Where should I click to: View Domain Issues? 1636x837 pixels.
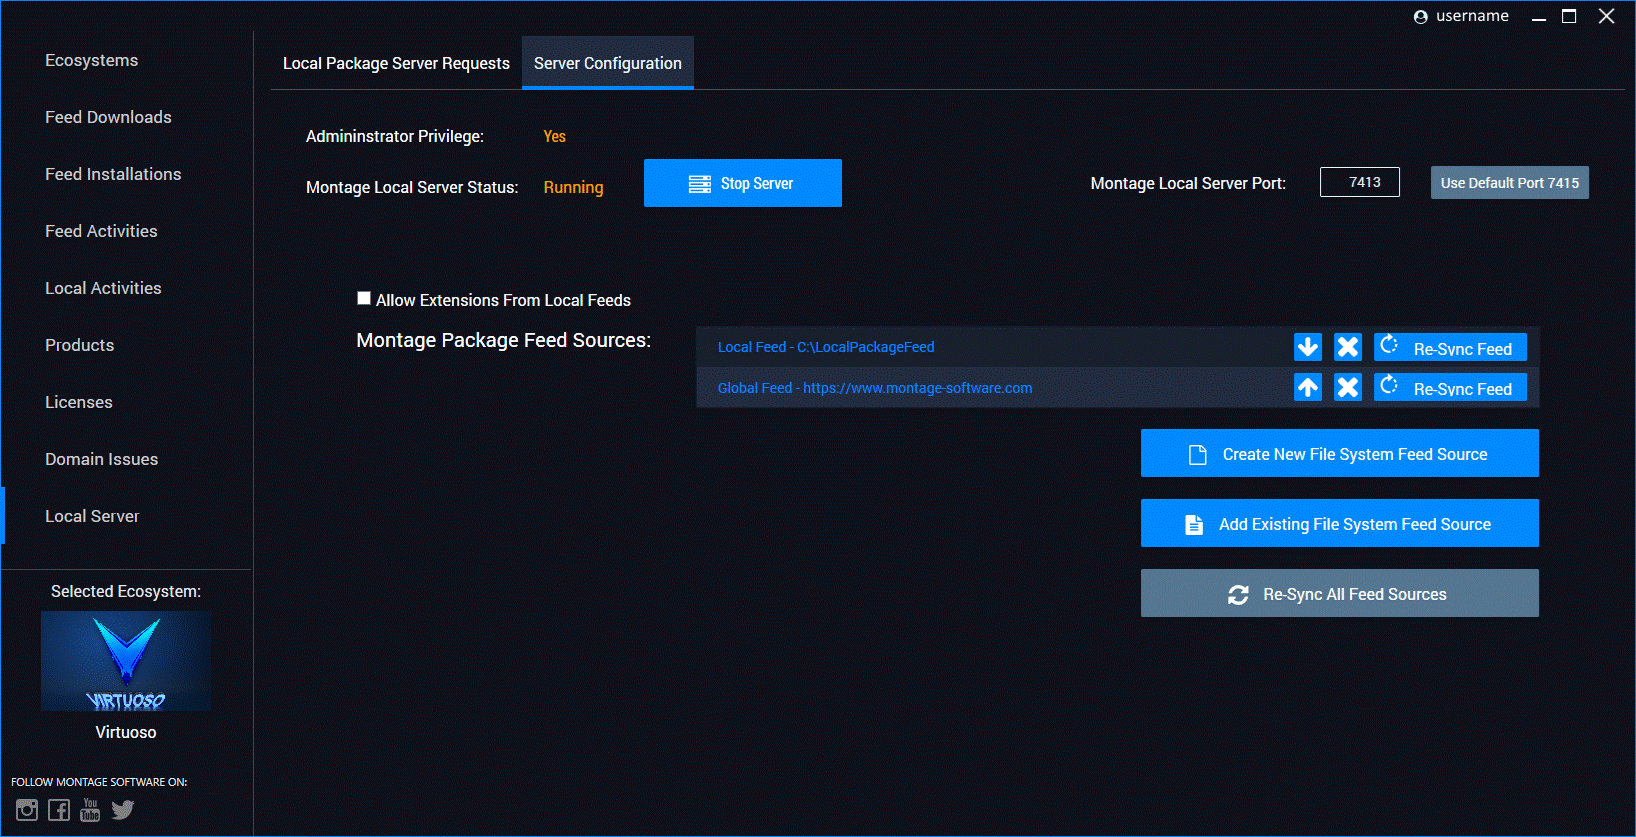pos(102,459)
